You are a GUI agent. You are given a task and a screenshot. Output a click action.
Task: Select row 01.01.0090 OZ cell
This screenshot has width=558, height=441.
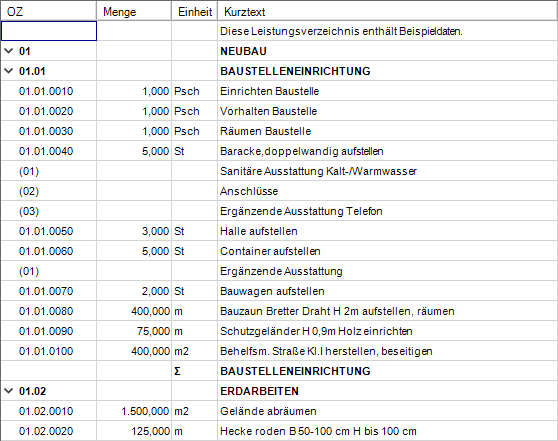tap(49, 331)
